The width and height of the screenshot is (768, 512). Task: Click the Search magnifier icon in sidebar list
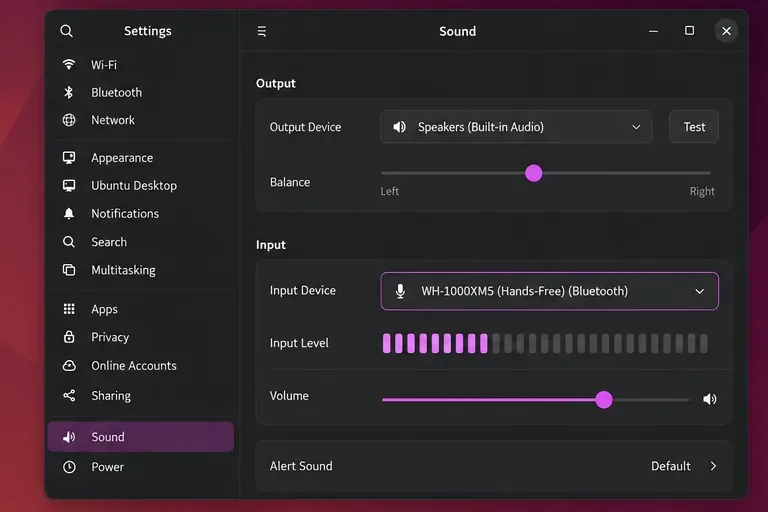(x=69, y=242)
